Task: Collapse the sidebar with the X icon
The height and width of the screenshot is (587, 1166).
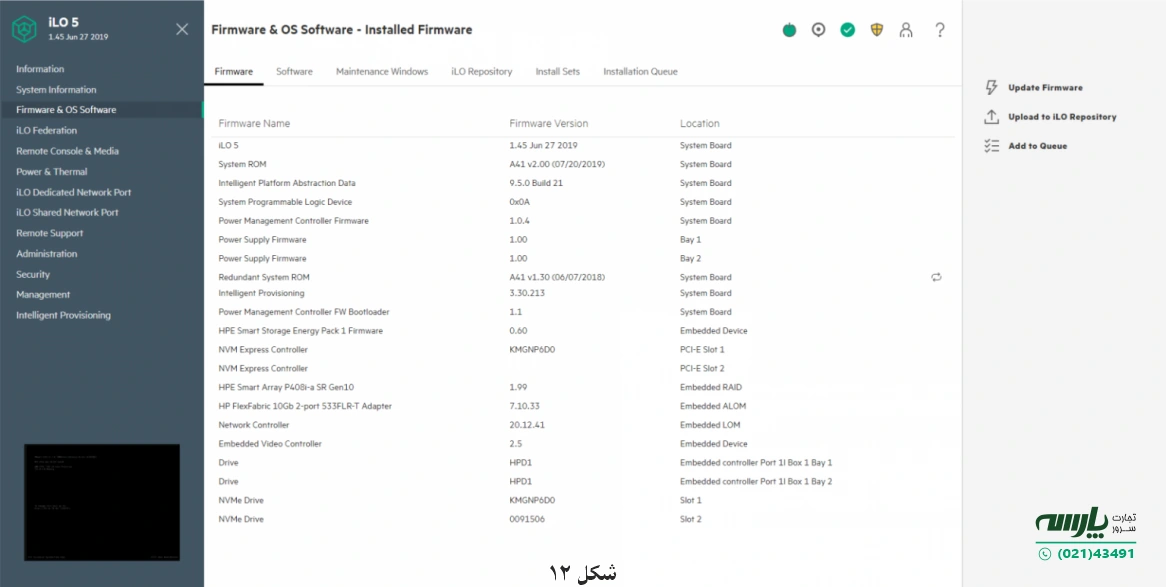Action: click(x=181, y=29)
